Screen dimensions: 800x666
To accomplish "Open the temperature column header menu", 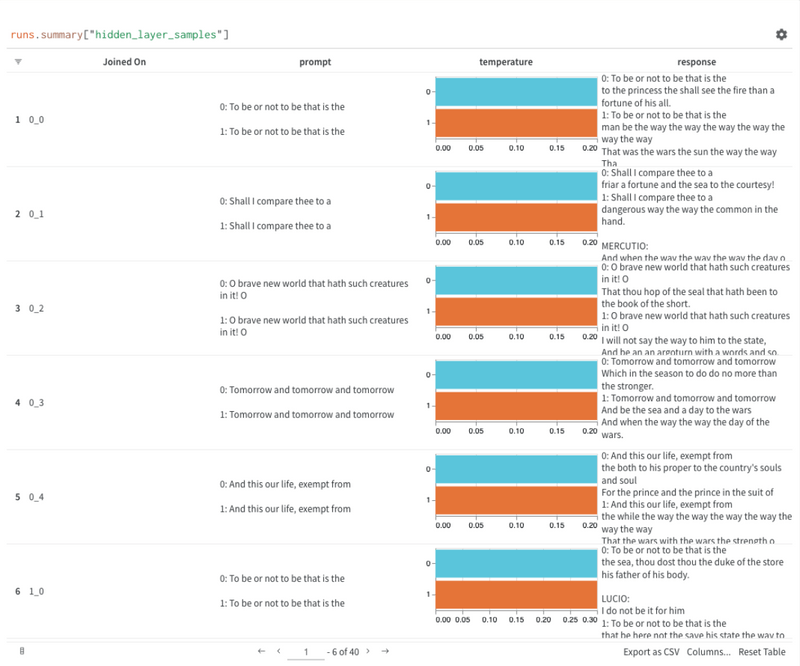I will (506, 62).
